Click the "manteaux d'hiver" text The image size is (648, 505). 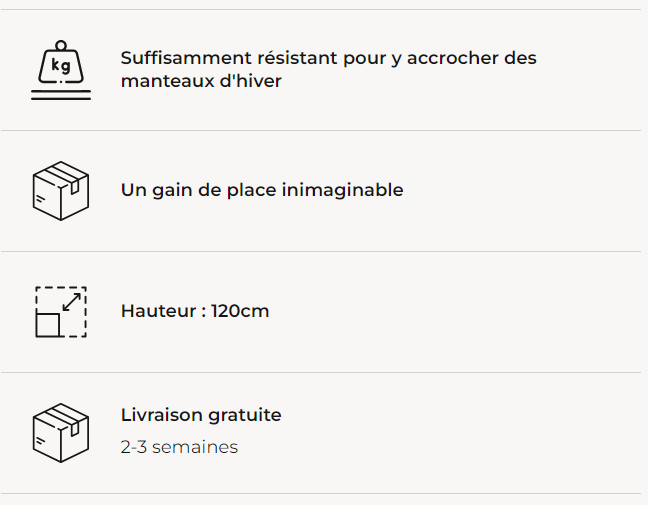pyautogui.click(x=201, y=81)
